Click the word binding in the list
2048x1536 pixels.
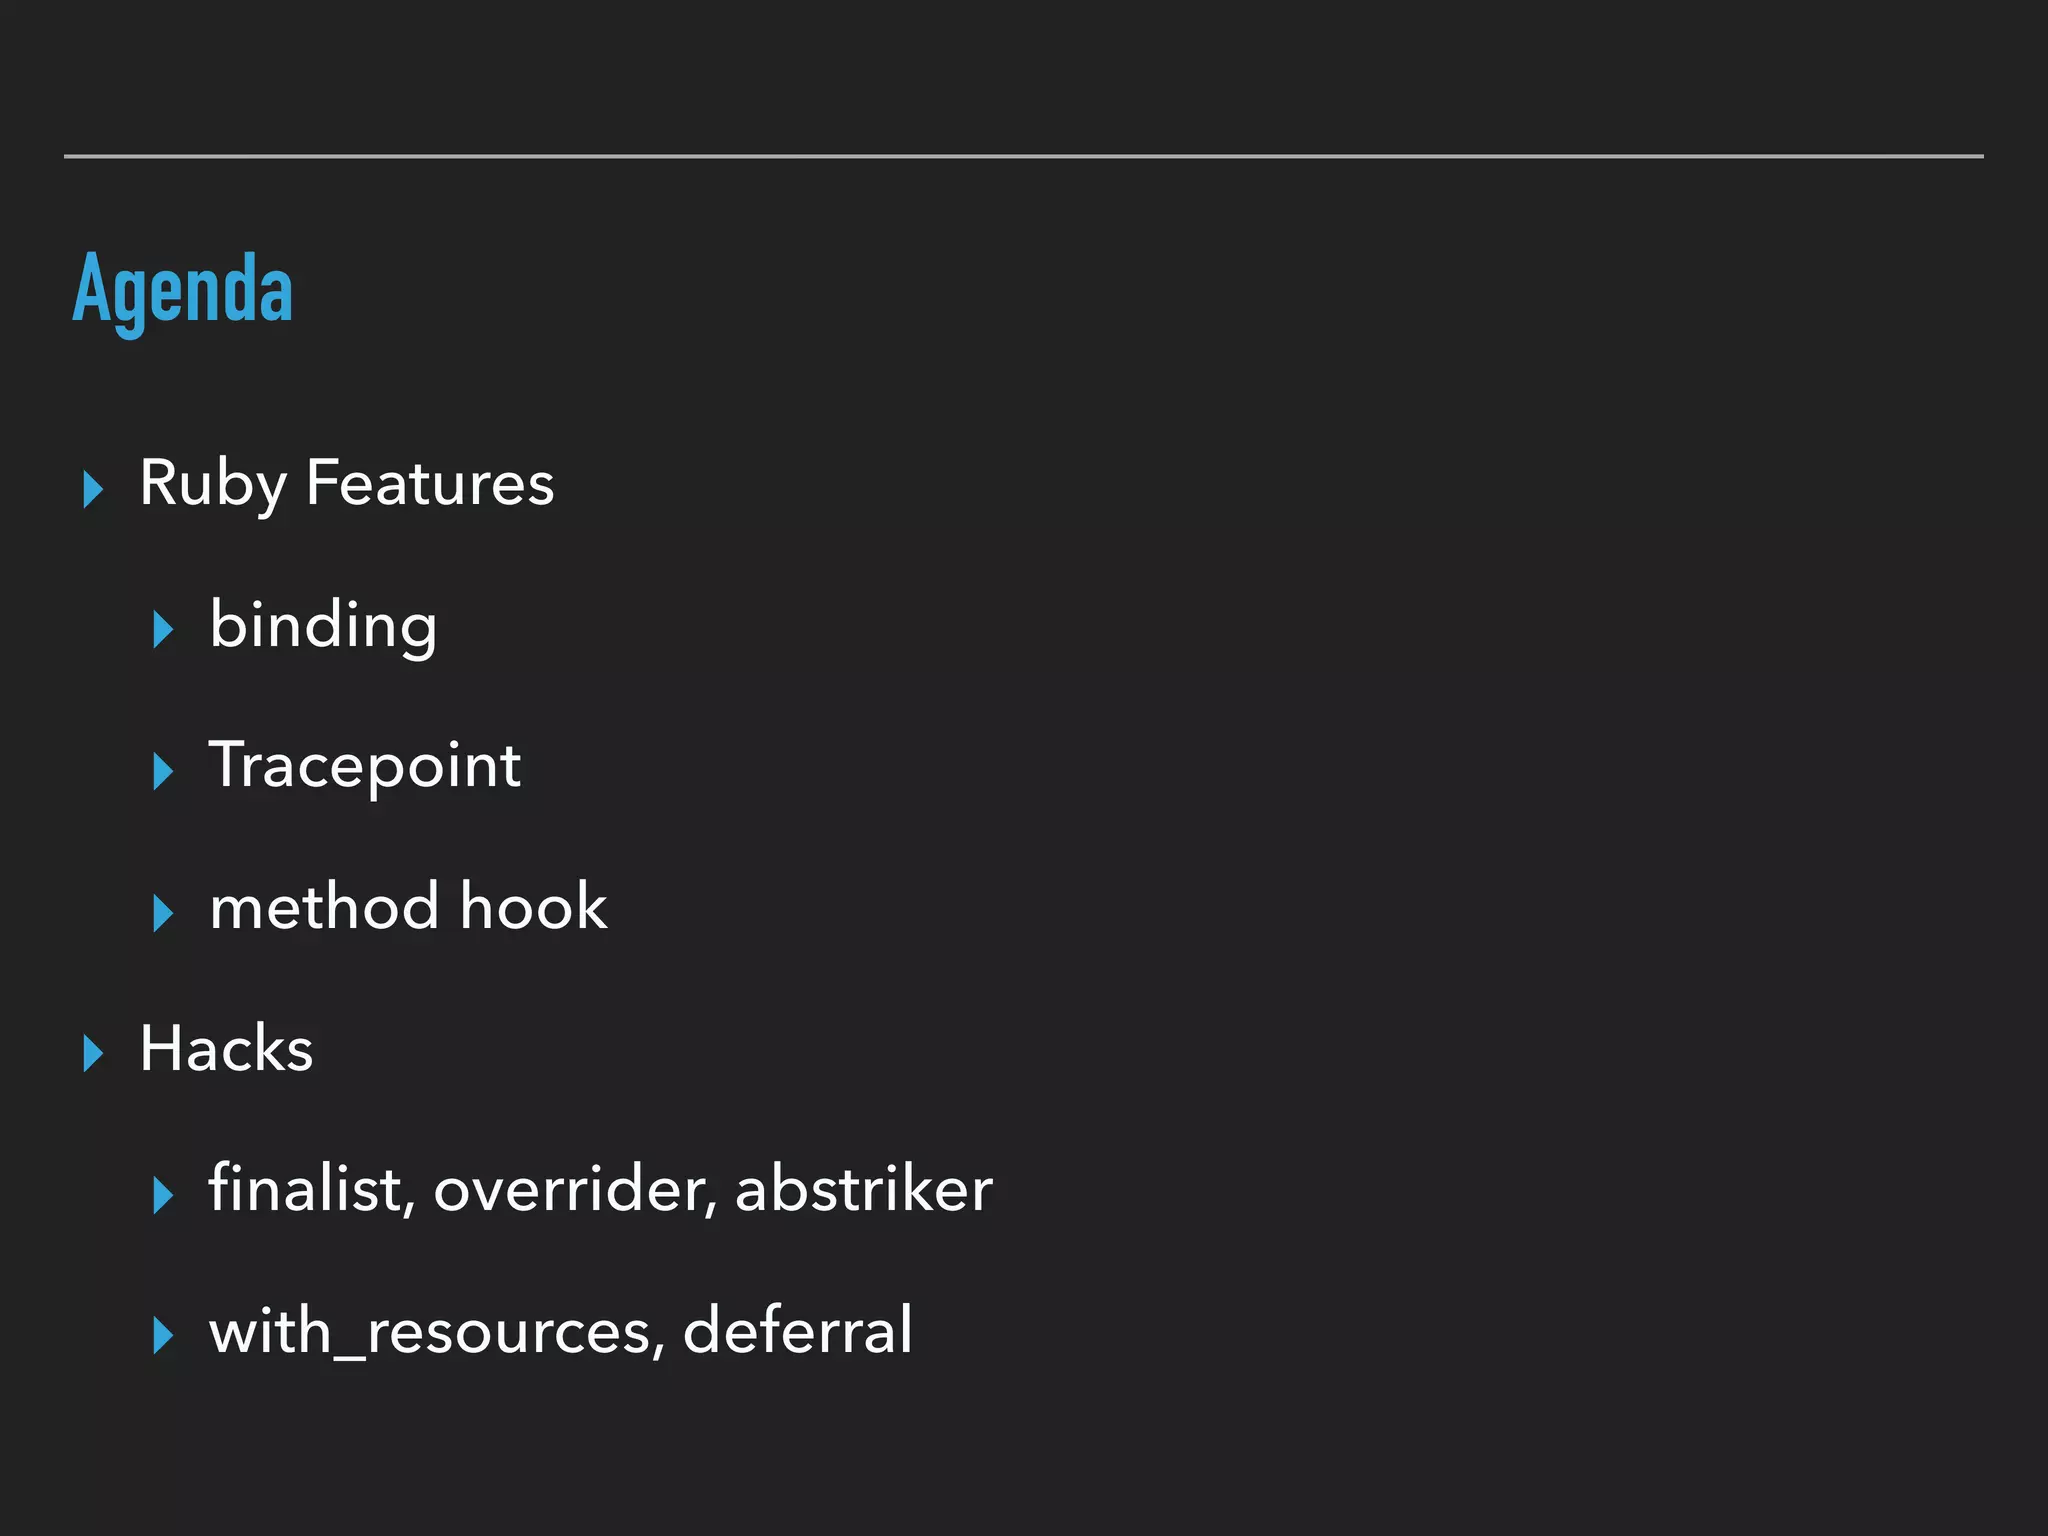tap(323, 626)
